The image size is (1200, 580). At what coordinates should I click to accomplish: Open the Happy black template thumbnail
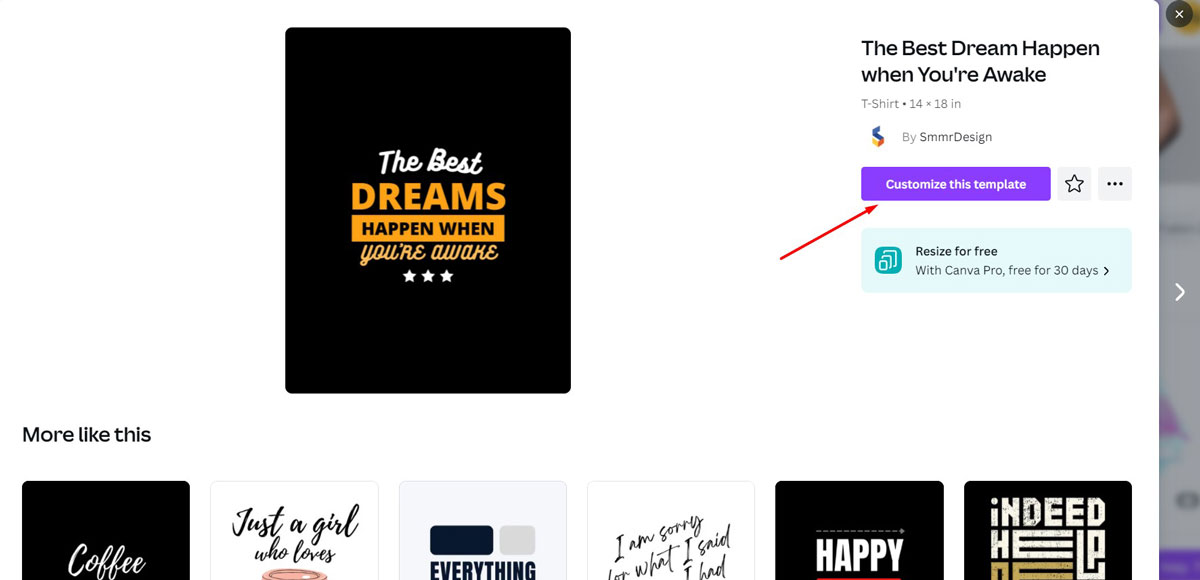(x=859, y=531)
